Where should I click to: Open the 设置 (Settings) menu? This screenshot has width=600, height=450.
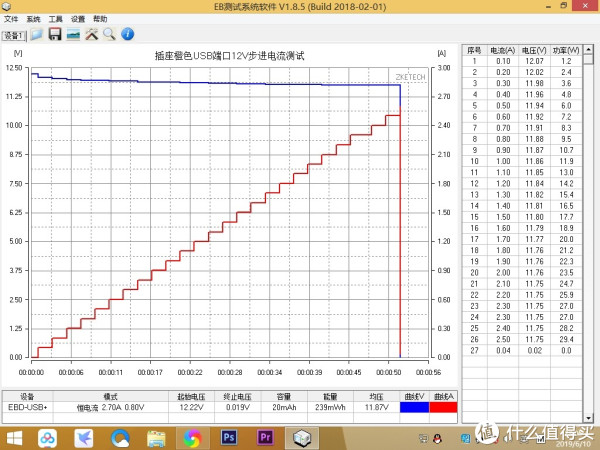pyautogui.click(x=77, y=19)
